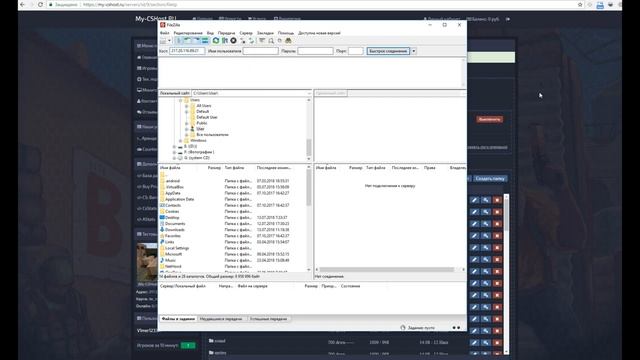Image resolution: width=640 pixels, height=360 pixels.
Task: Toggle the remote directory tree display
Action: (196, 41)
